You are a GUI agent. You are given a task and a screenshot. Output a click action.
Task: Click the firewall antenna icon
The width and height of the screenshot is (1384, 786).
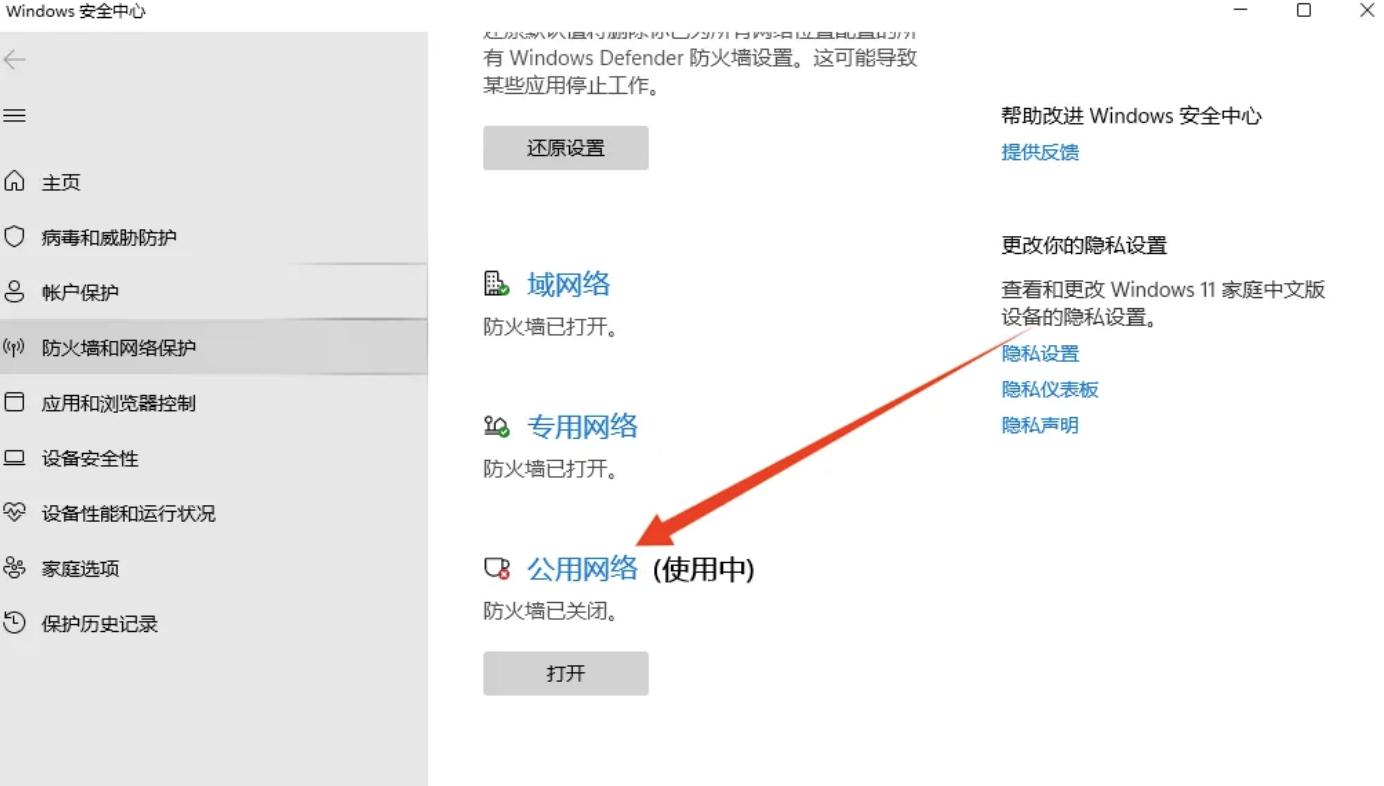[x=14, y=347]
